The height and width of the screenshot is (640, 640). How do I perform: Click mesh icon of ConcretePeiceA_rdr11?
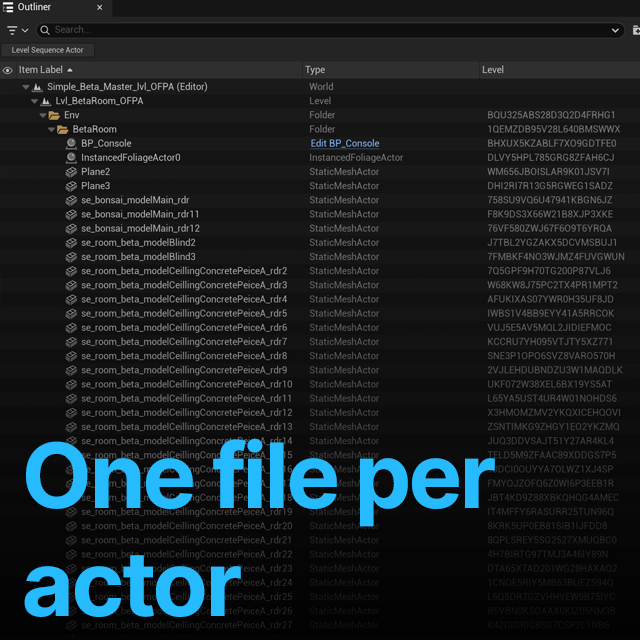click(x=71, y=399)
